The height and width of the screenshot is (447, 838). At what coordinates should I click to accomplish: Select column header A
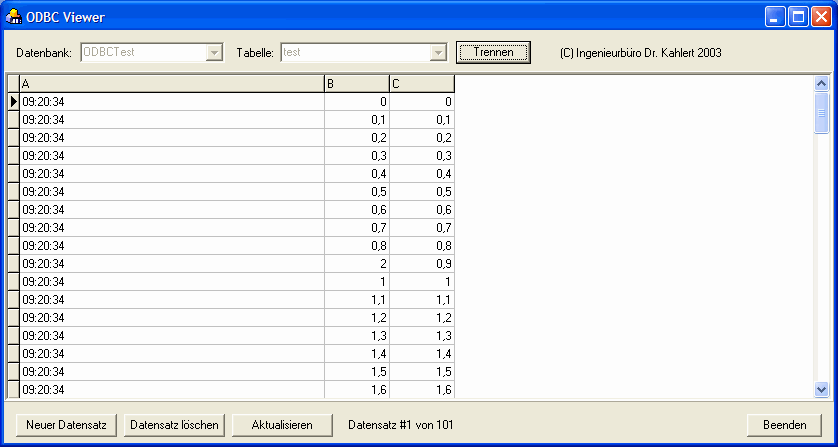point(172,84)
